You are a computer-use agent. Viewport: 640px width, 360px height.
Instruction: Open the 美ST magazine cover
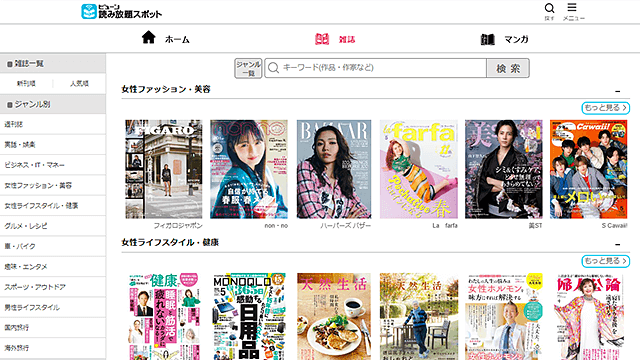pyautogui.click(x=504, y=169)
